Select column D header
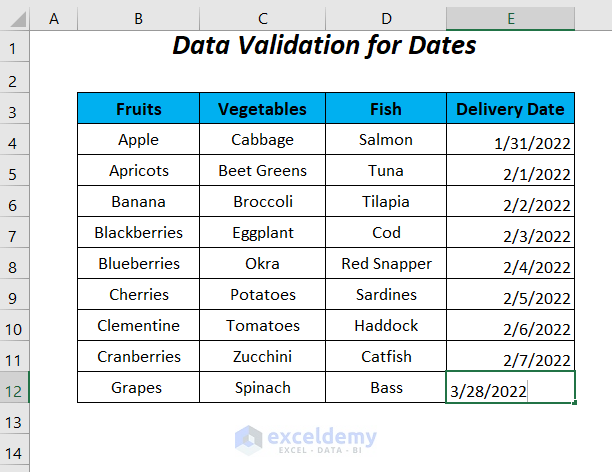Screen dimensions: 612x472 (385, 18)
